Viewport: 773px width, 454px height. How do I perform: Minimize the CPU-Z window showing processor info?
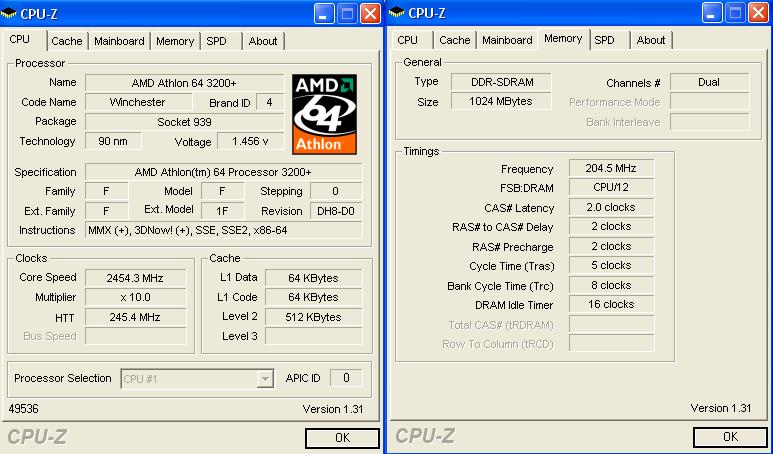click(324, 13)
